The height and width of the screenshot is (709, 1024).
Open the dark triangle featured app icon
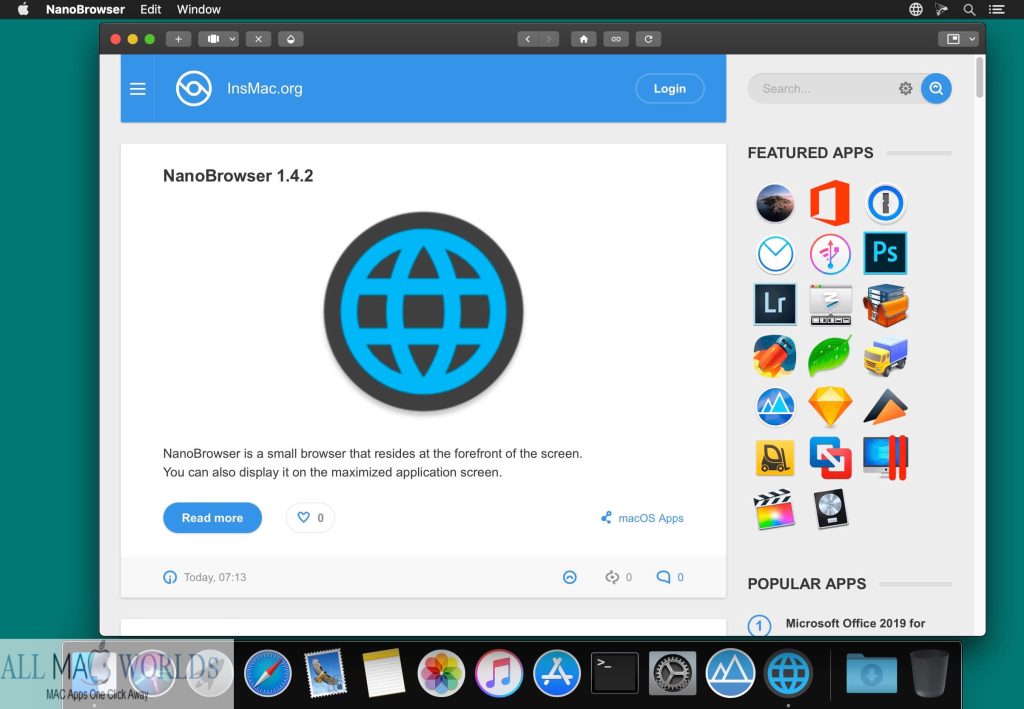[x=886, y=407]
